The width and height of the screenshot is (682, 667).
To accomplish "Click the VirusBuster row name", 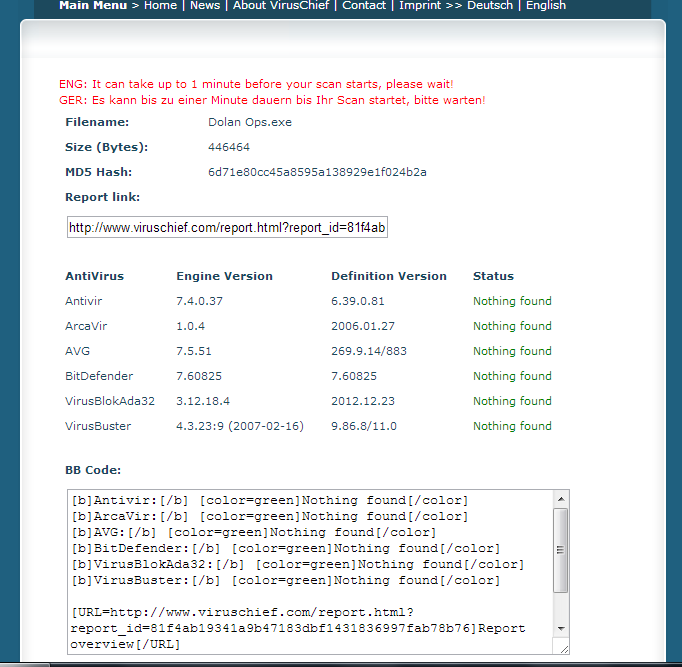I will [x=98, y=426].
